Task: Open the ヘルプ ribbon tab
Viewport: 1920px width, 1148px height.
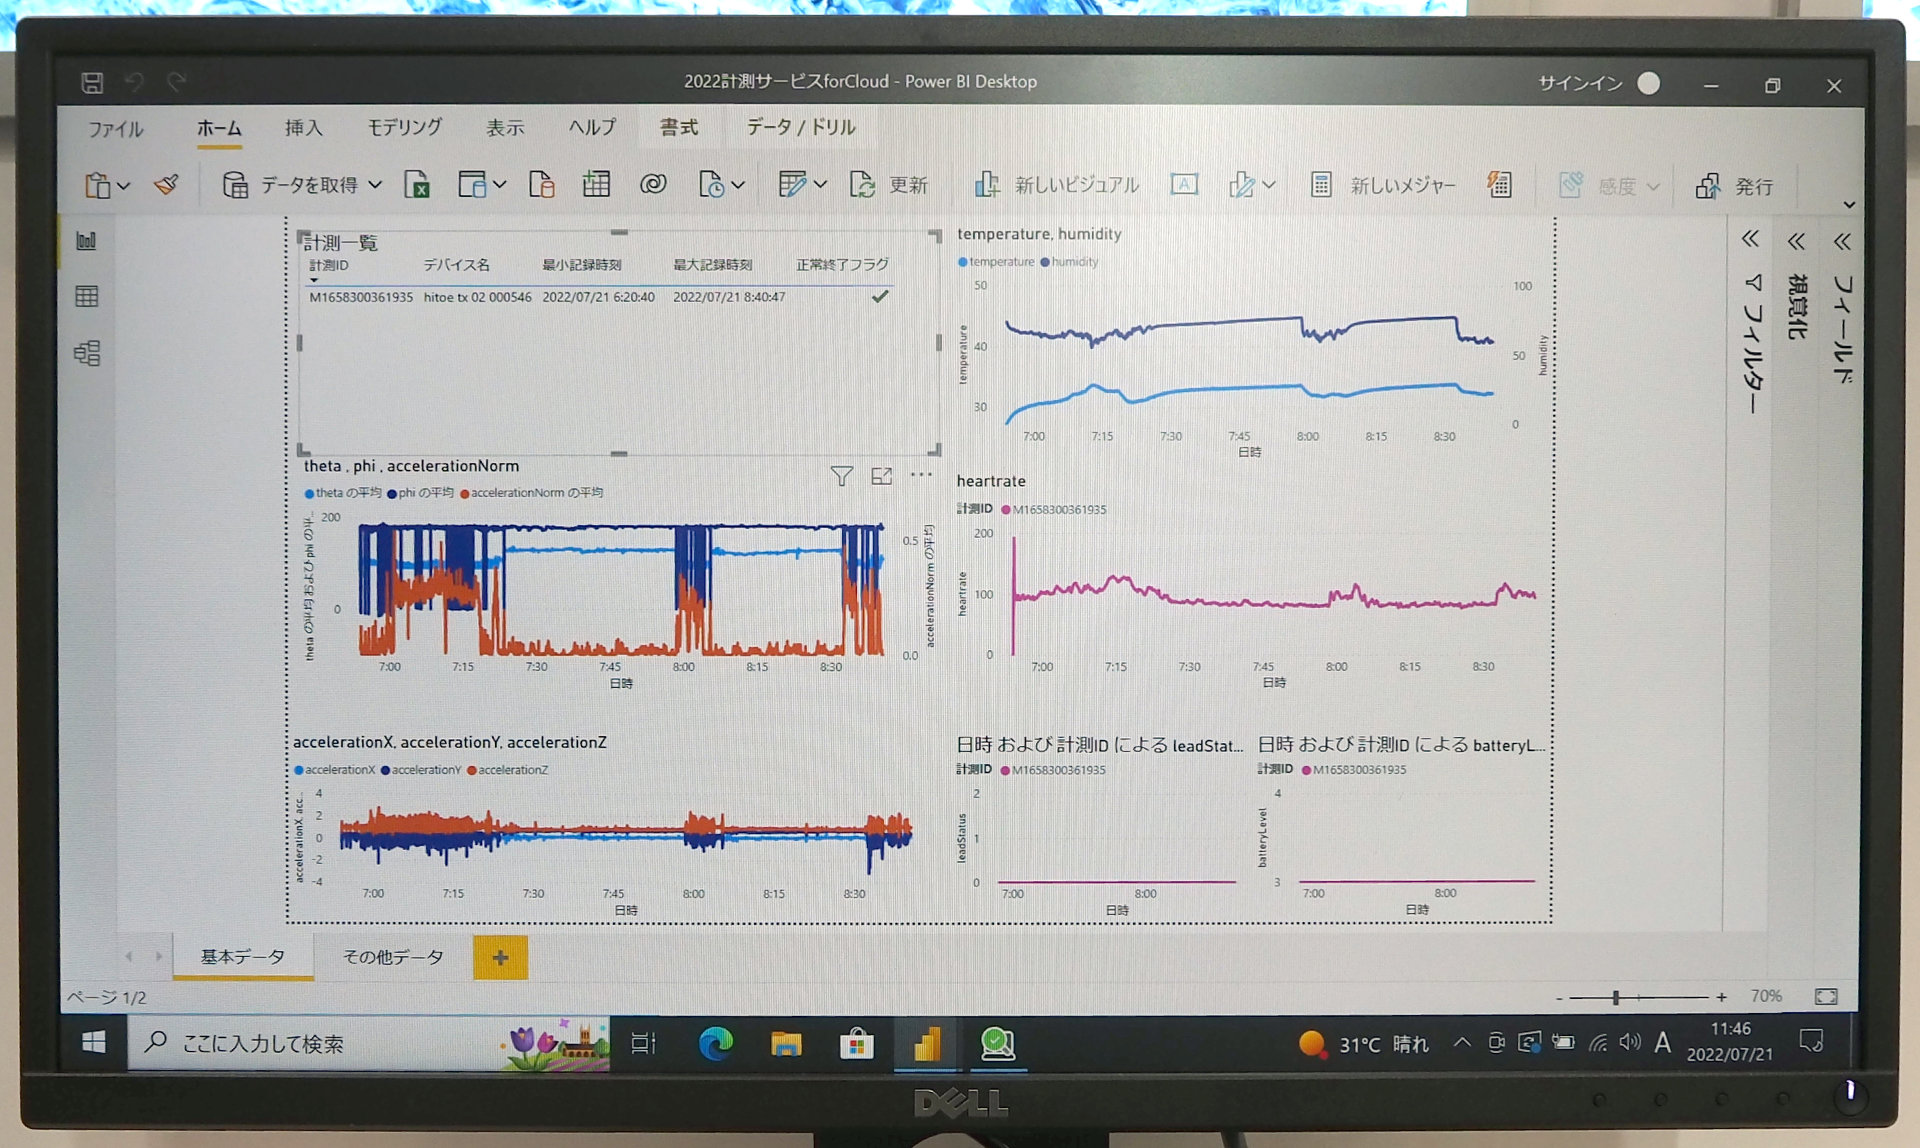Action: [x=592, y=128]
